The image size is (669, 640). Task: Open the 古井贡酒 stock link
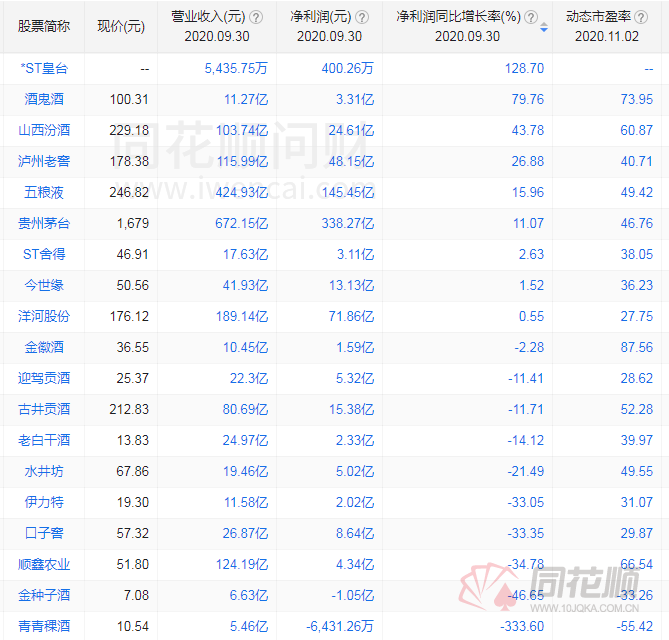(44, 409)
